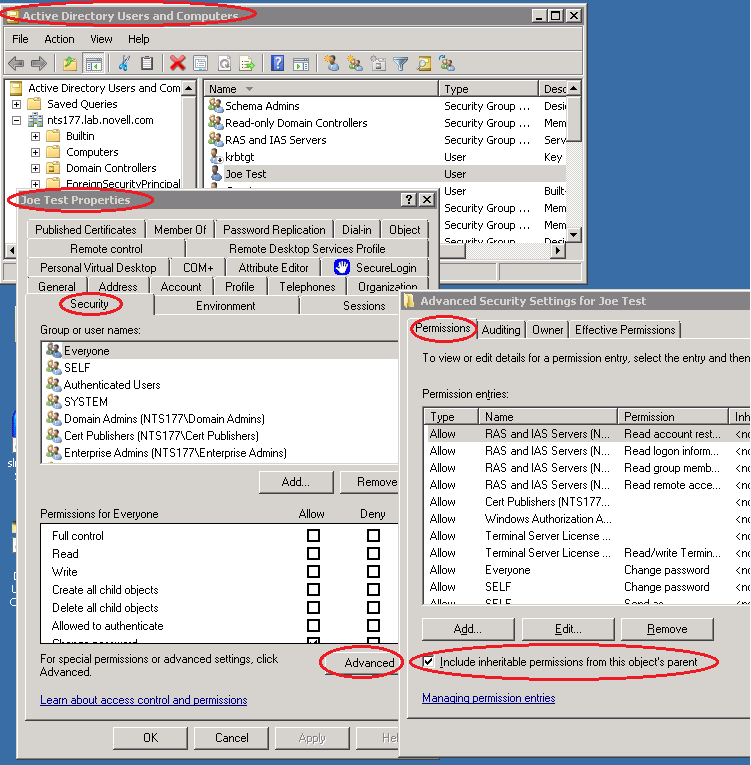
Task: Switch to the Attribute Editor tab
Action: (x=273, y=267)
